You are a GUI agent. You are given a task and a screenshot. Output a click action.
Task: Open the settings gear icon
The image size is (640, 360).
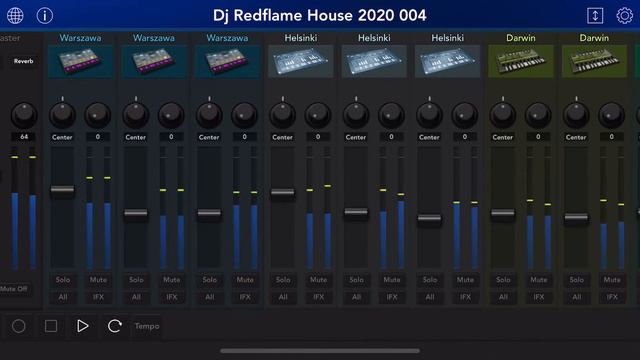tap(624, 16)
